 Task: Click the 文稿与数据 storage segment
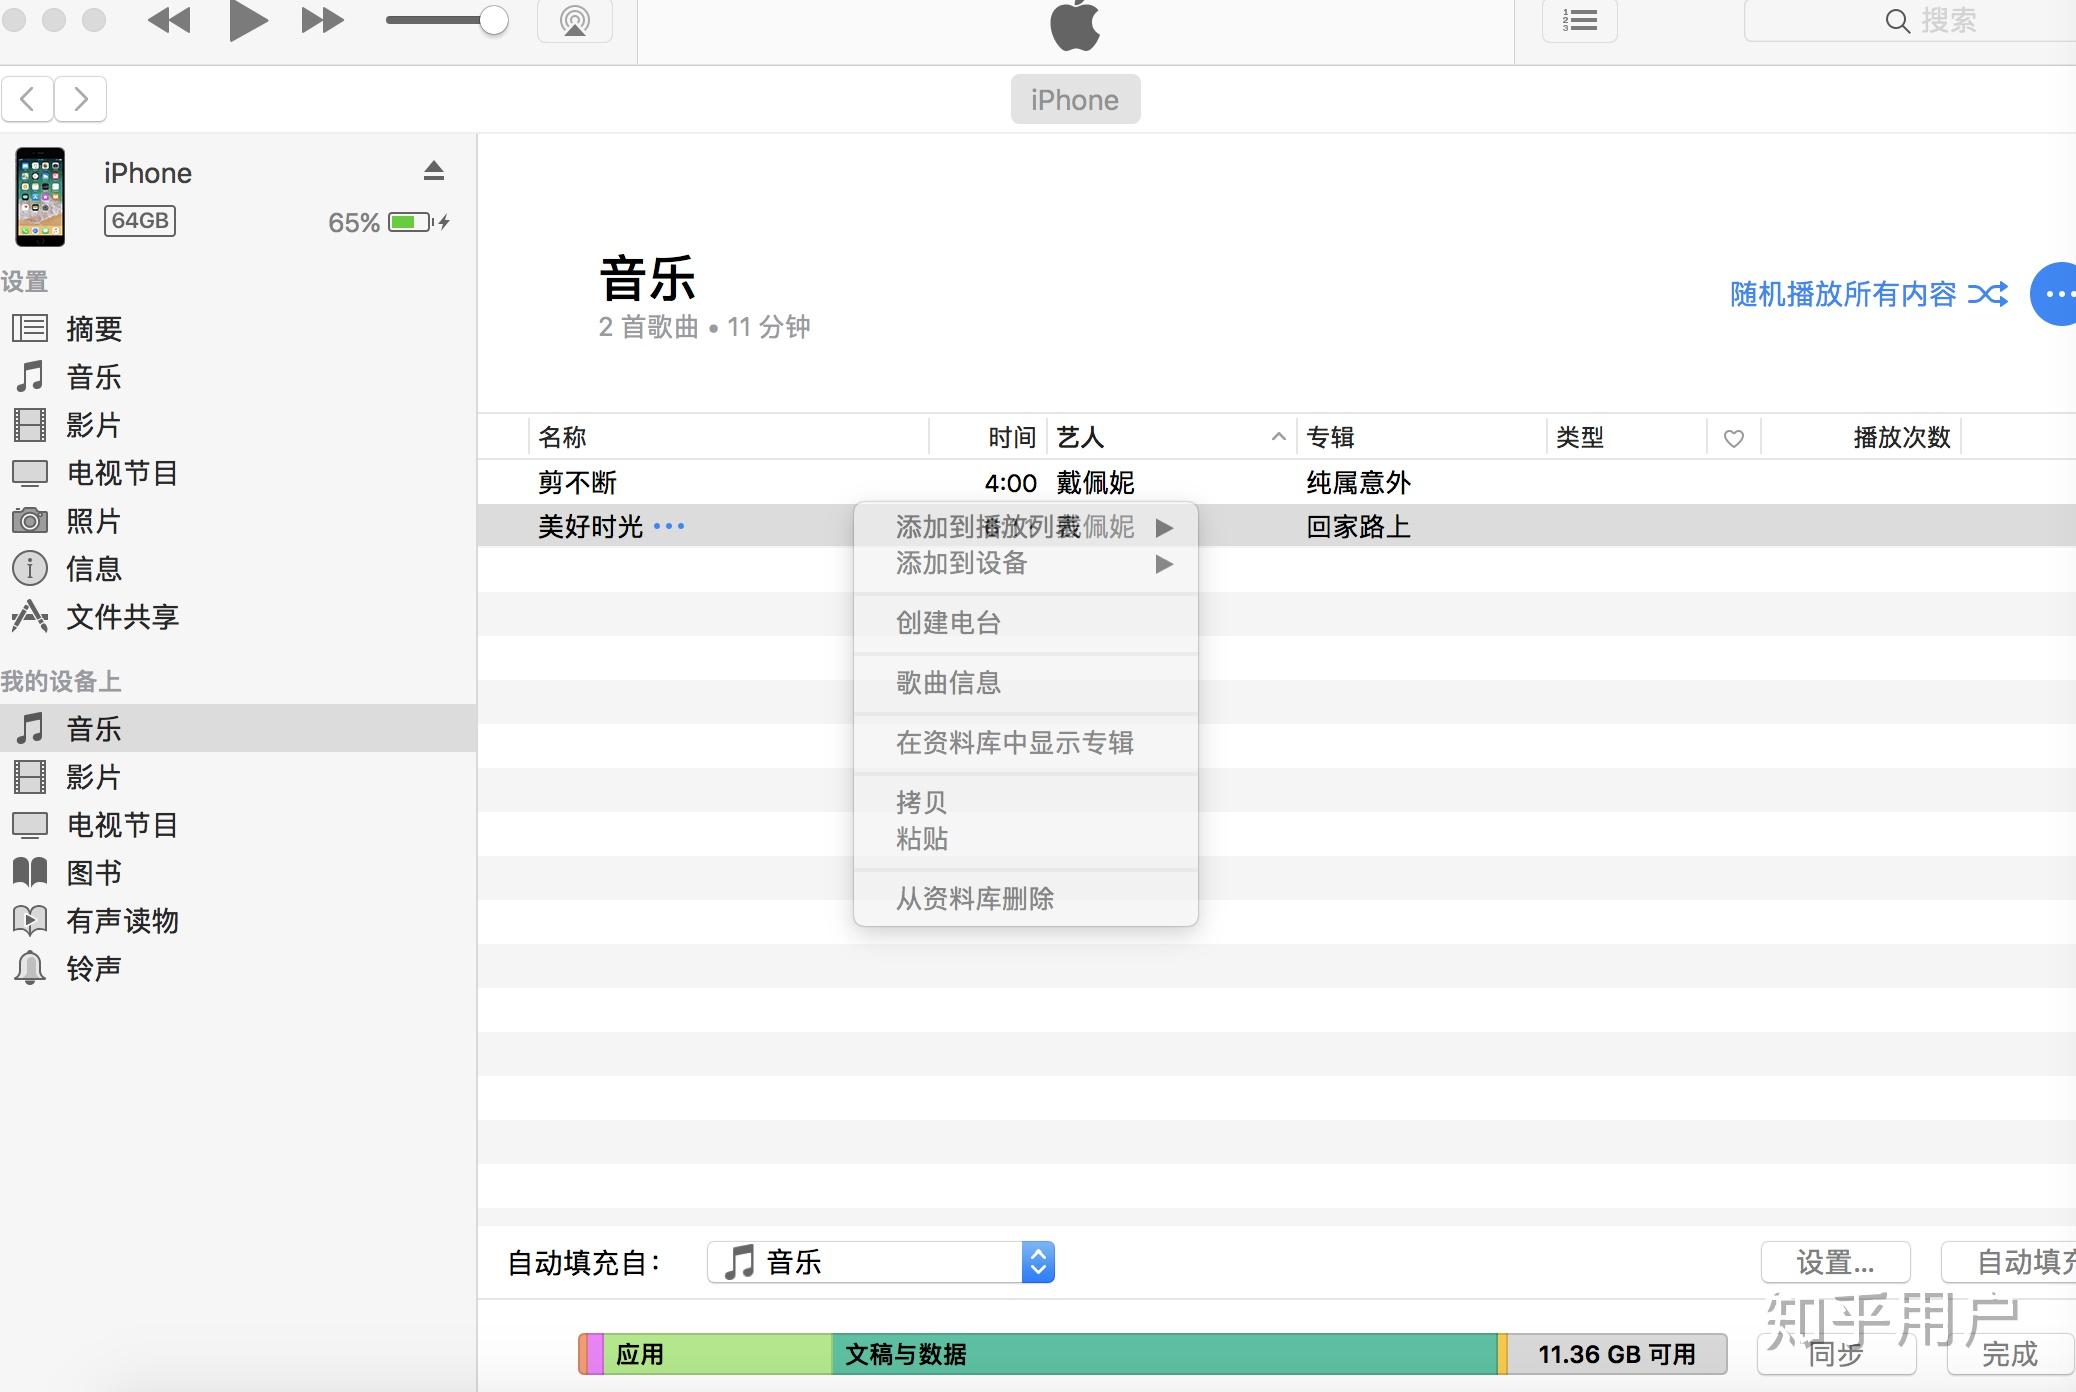[x=1164, y=1354]
